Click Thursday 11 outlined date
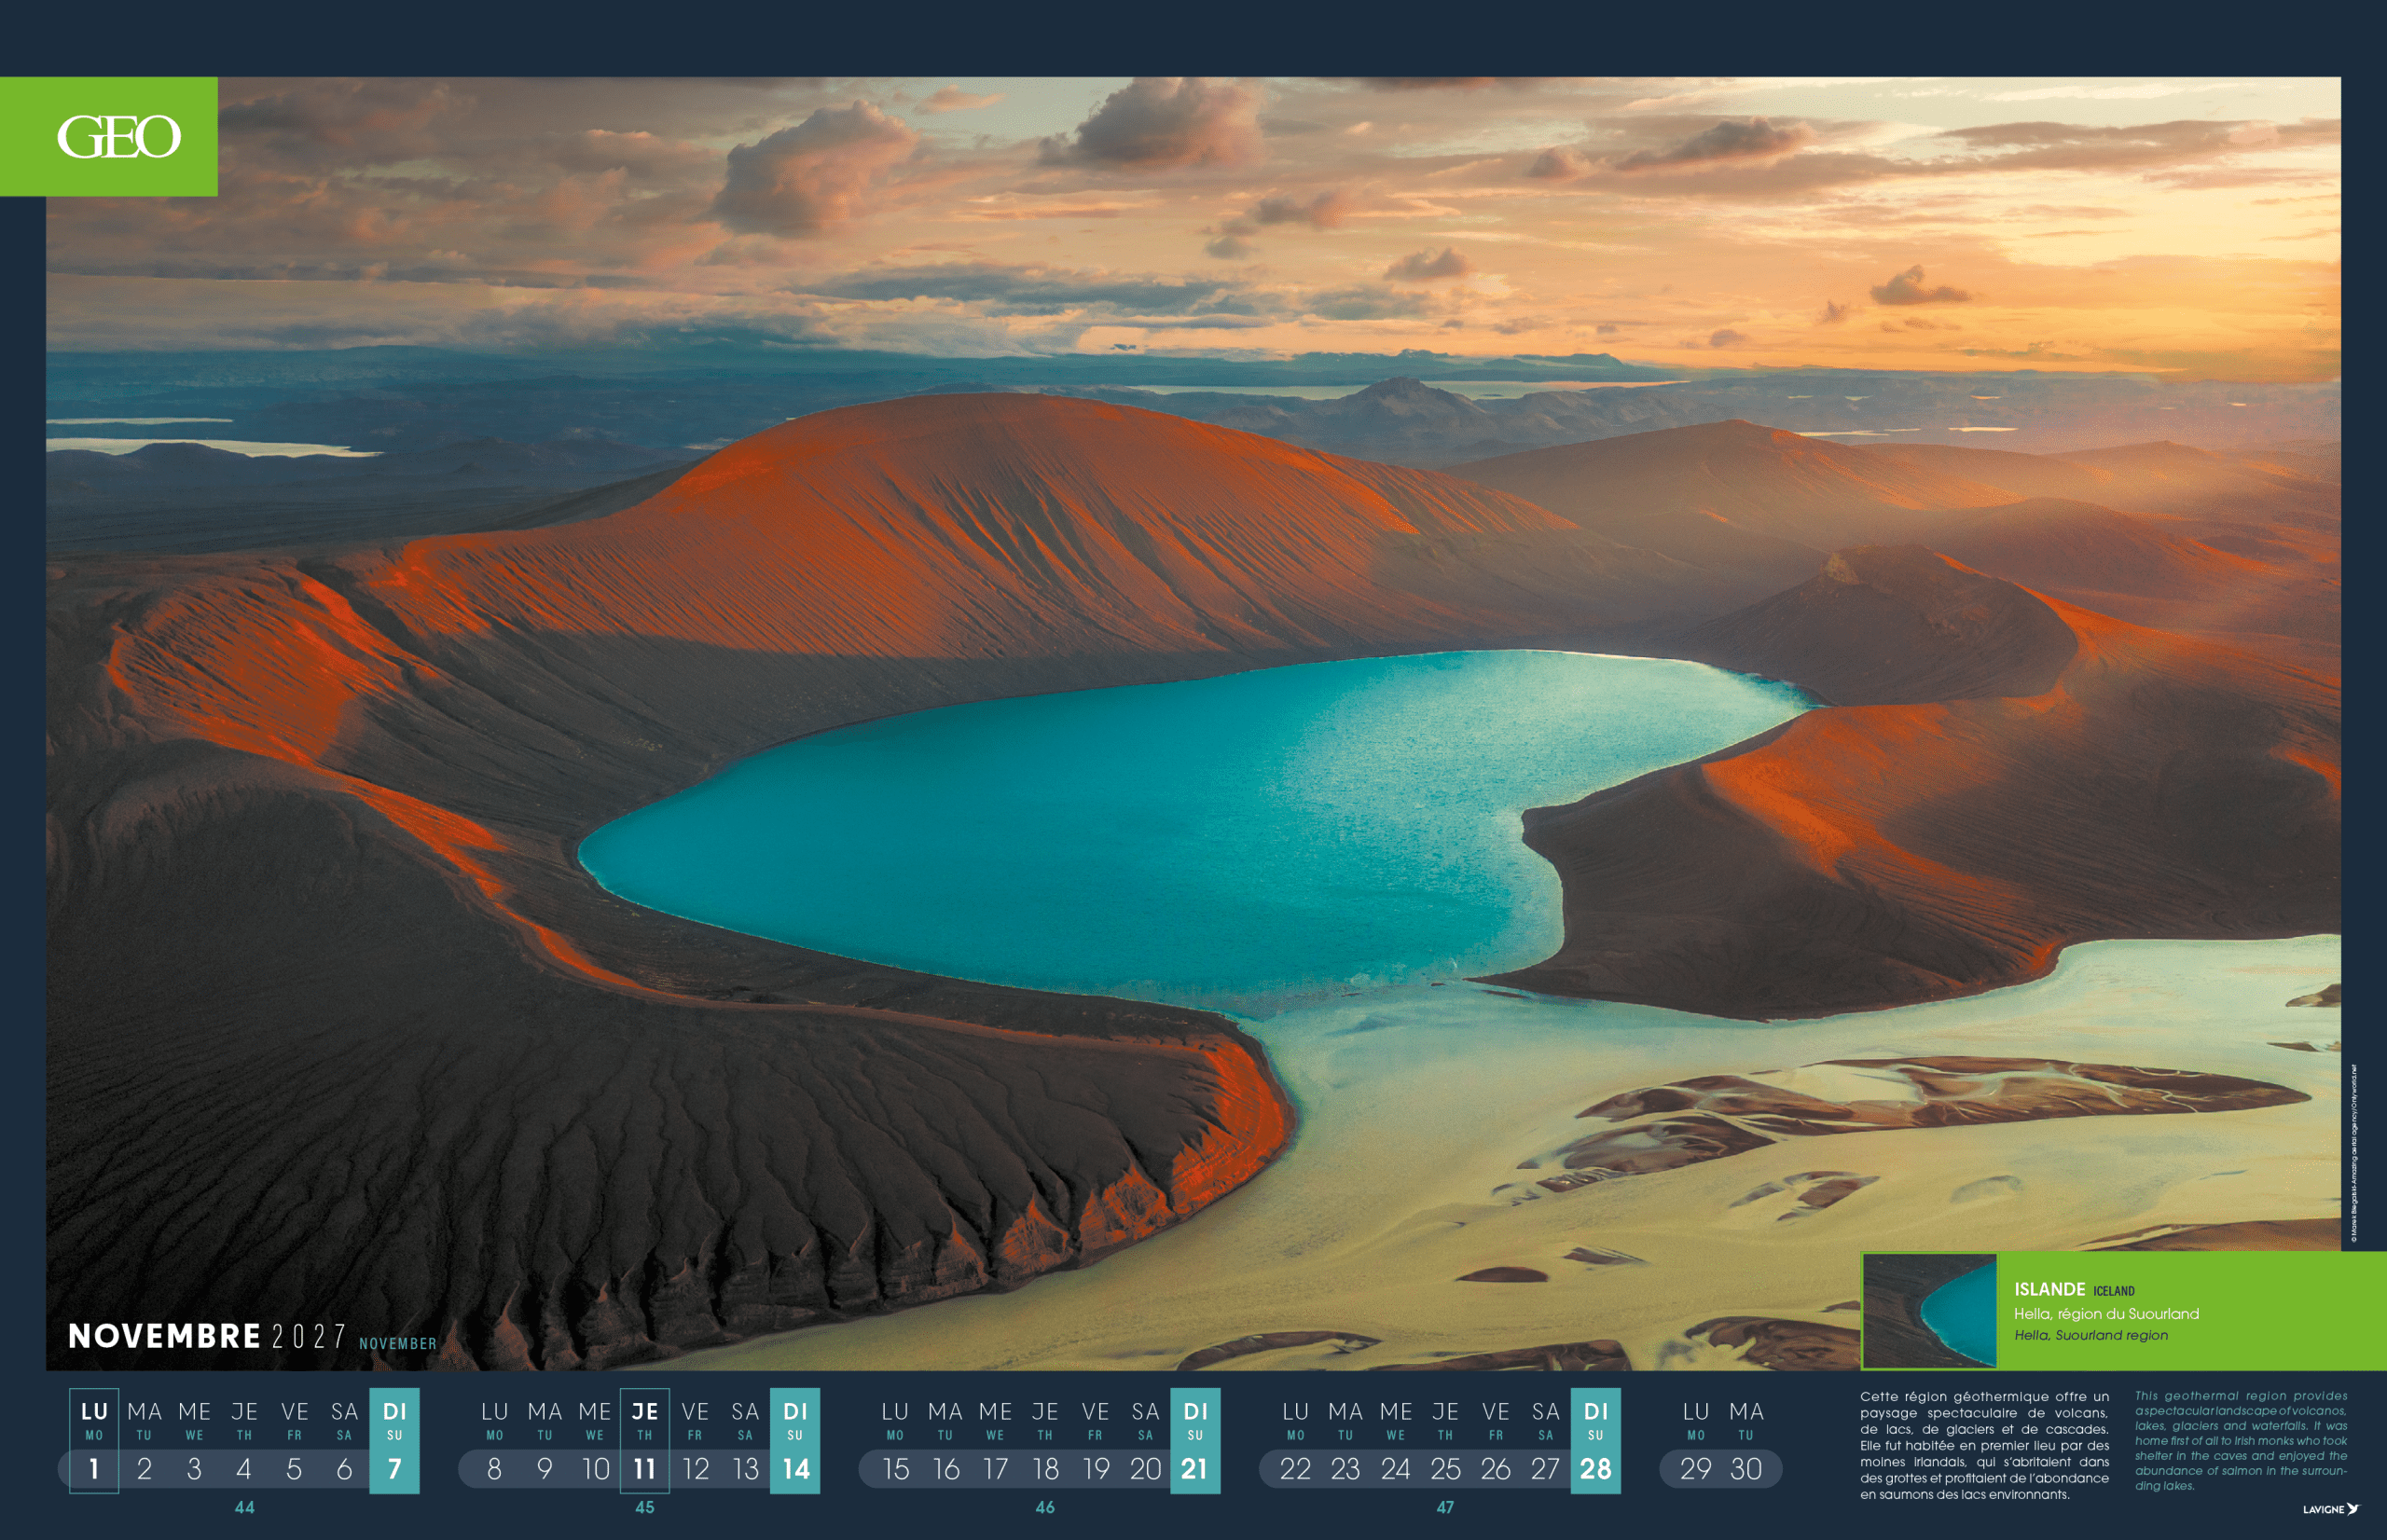 645,1468
